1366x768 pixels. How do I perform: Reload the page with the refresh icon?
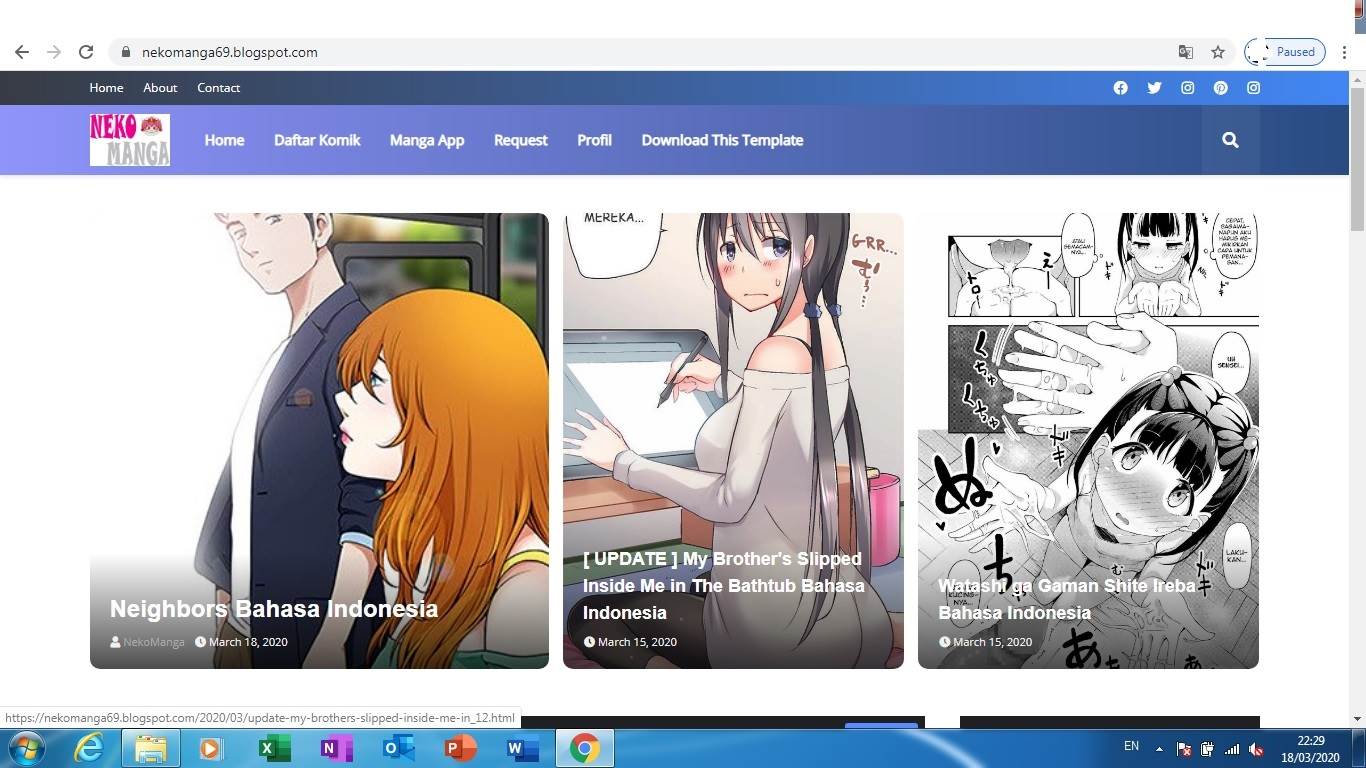(x=86, y=51)
